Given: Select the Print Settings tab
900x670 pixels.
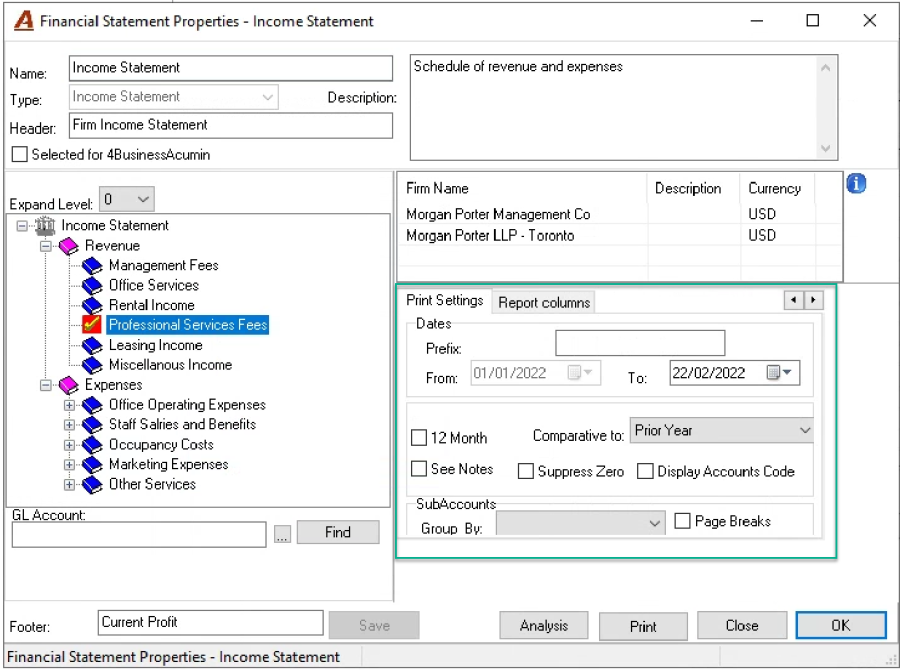Looking at the screenshot, I should 444,300.
